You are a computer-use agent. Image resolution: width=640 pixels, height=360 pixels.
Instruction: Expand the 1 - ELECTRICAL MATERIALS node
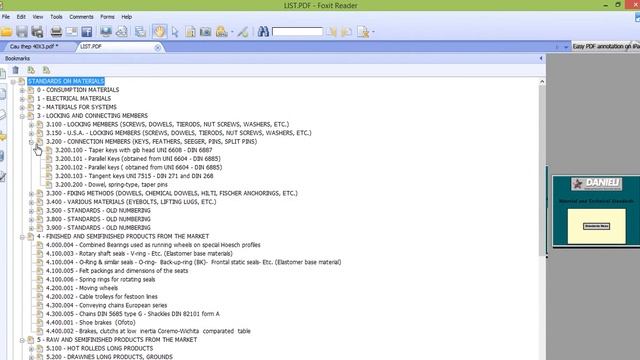22,99
